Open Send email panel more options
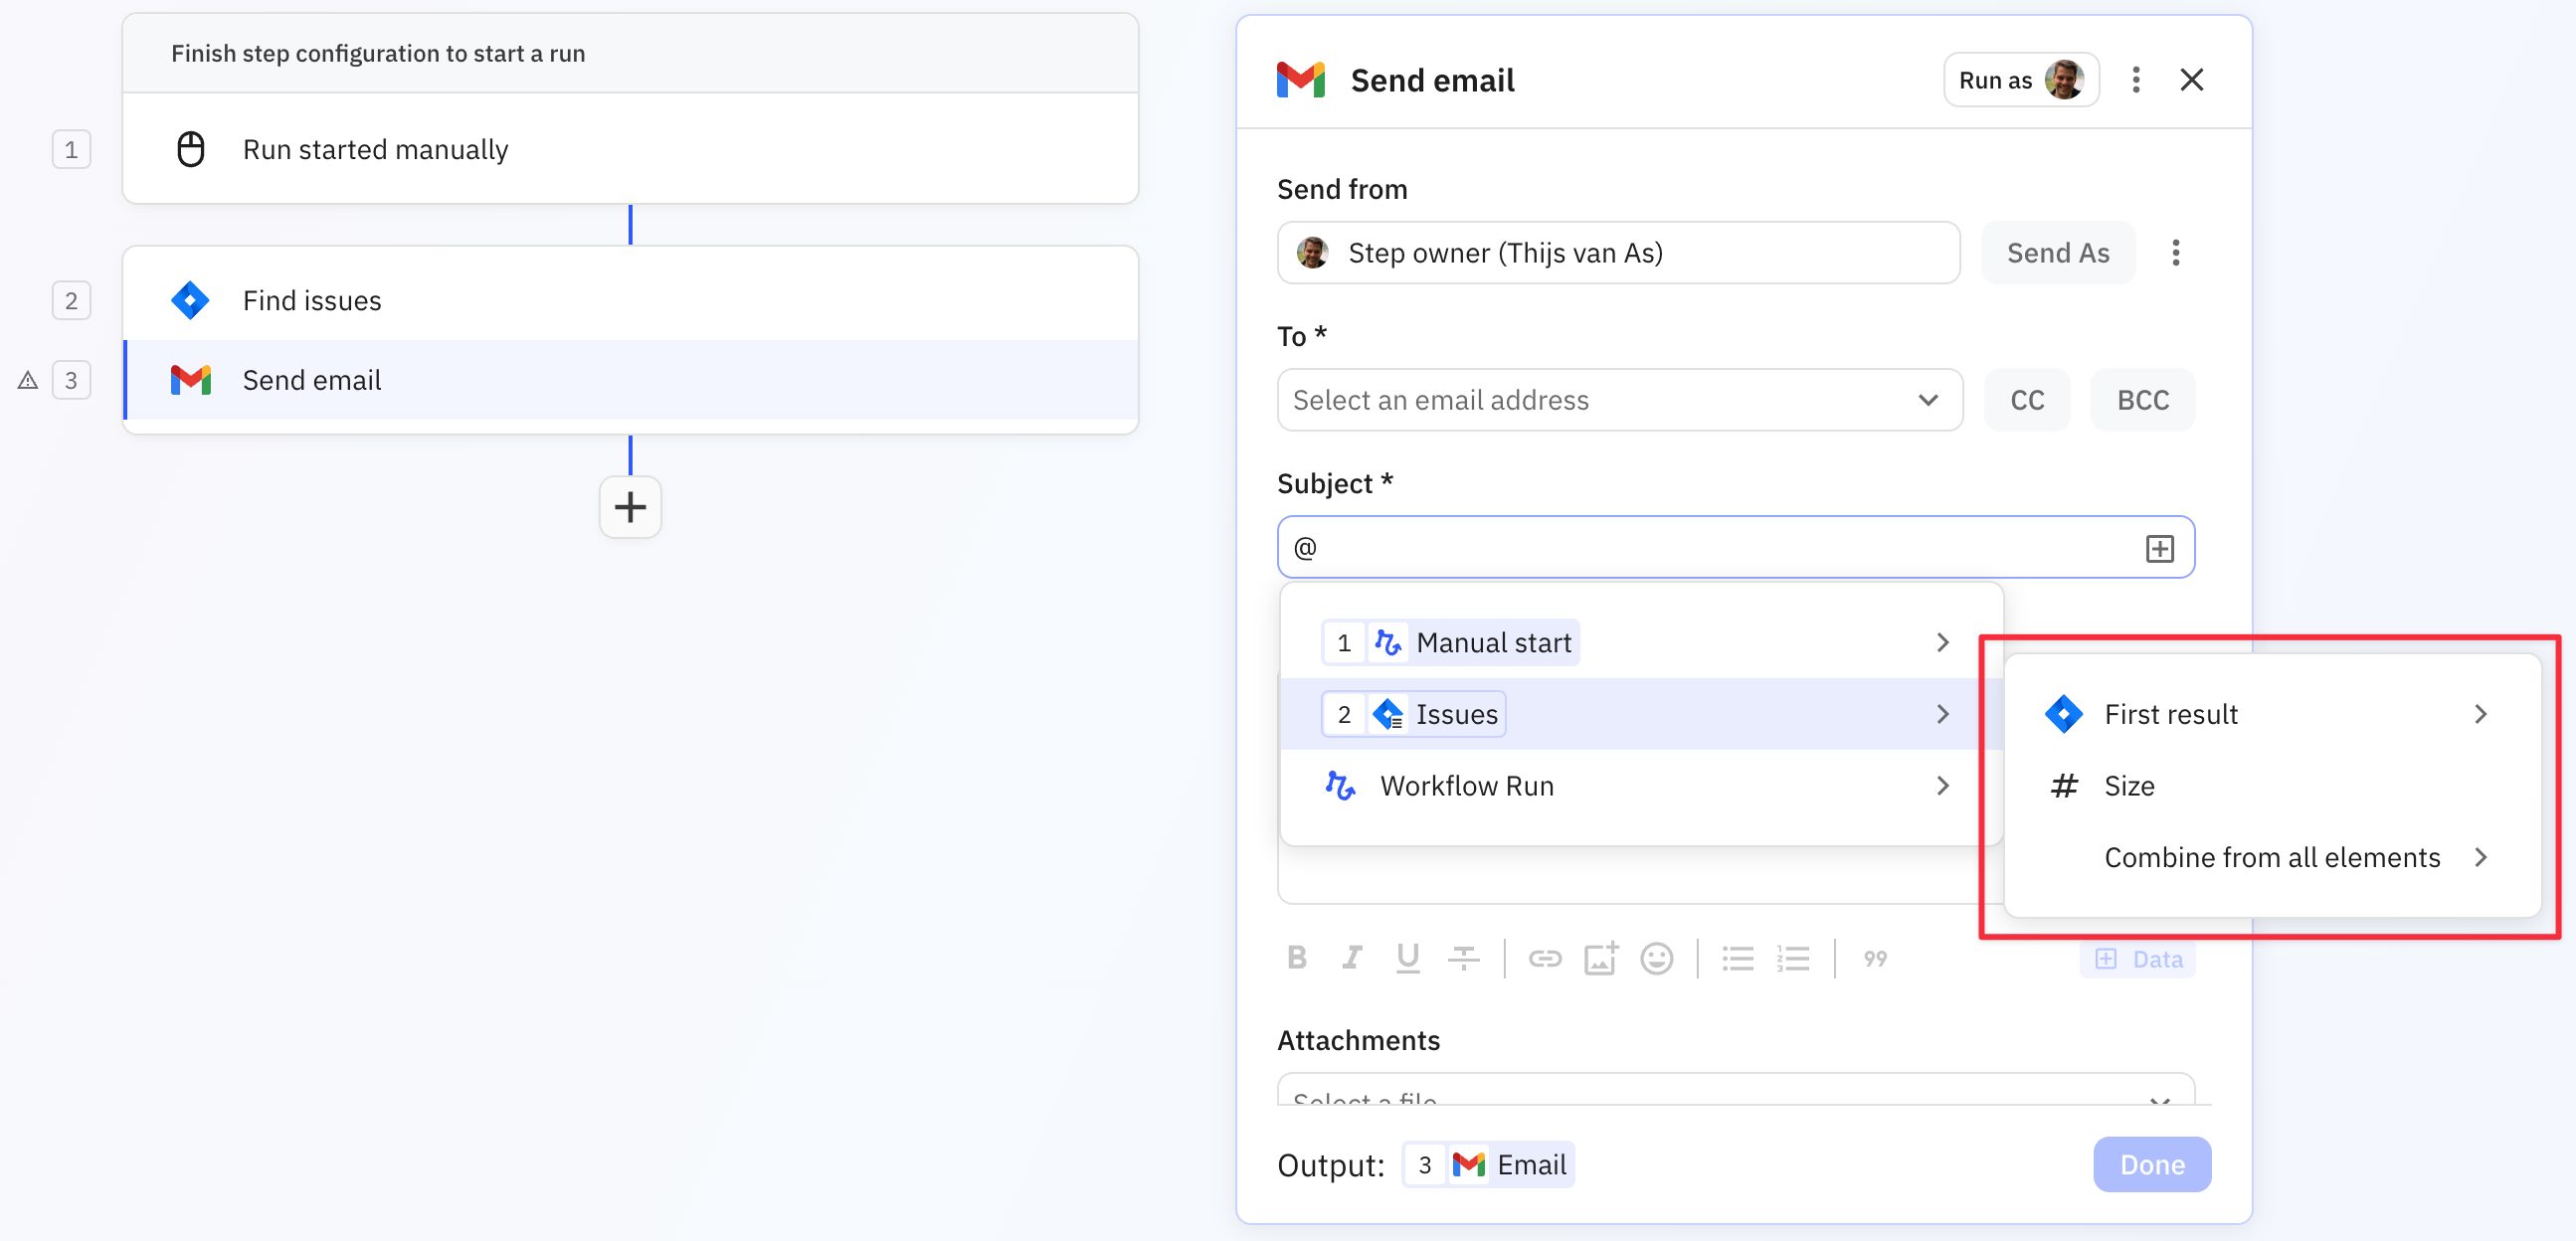The width and height of the screenshot is (2576, 1241). (2135, 80)
